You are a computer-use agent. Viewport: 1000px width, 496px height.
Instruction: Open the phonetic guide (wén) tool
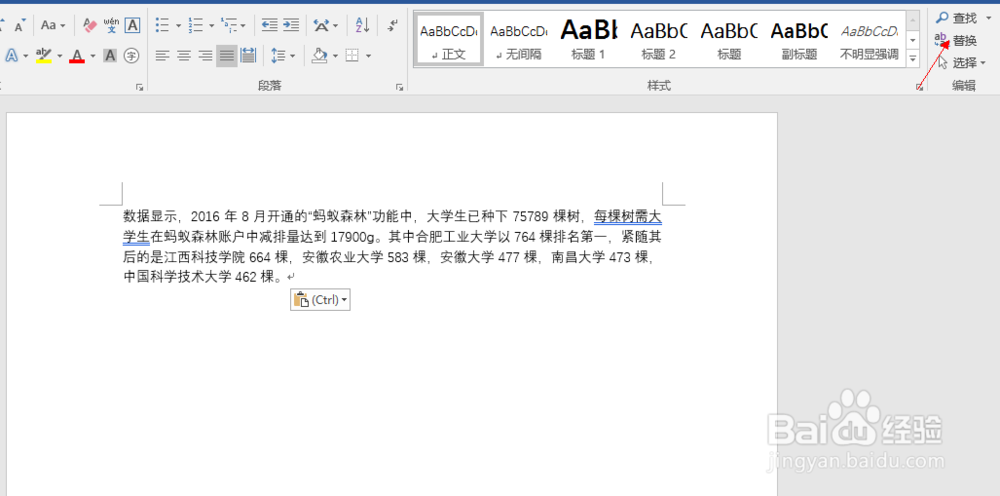[112, 26]
